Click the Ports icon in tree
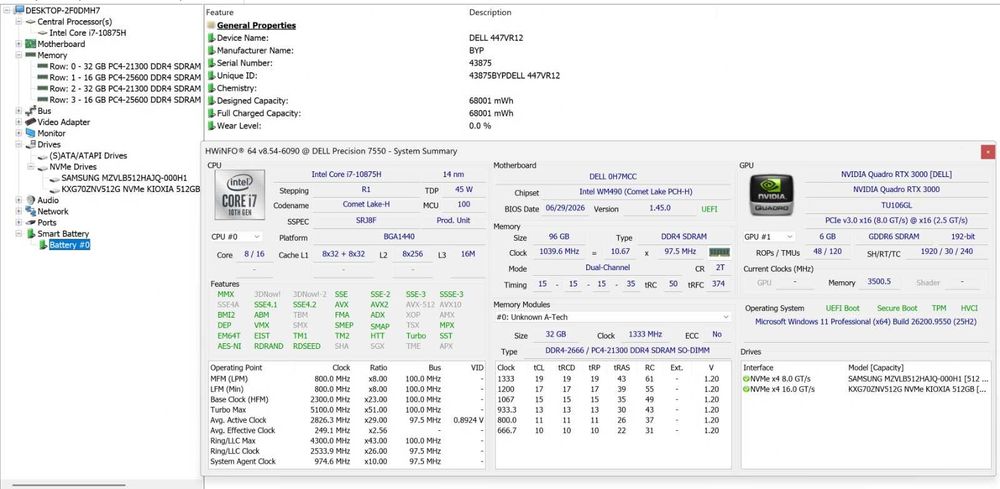This screenshot has height=489, width=1000. (x=30, y=223)
